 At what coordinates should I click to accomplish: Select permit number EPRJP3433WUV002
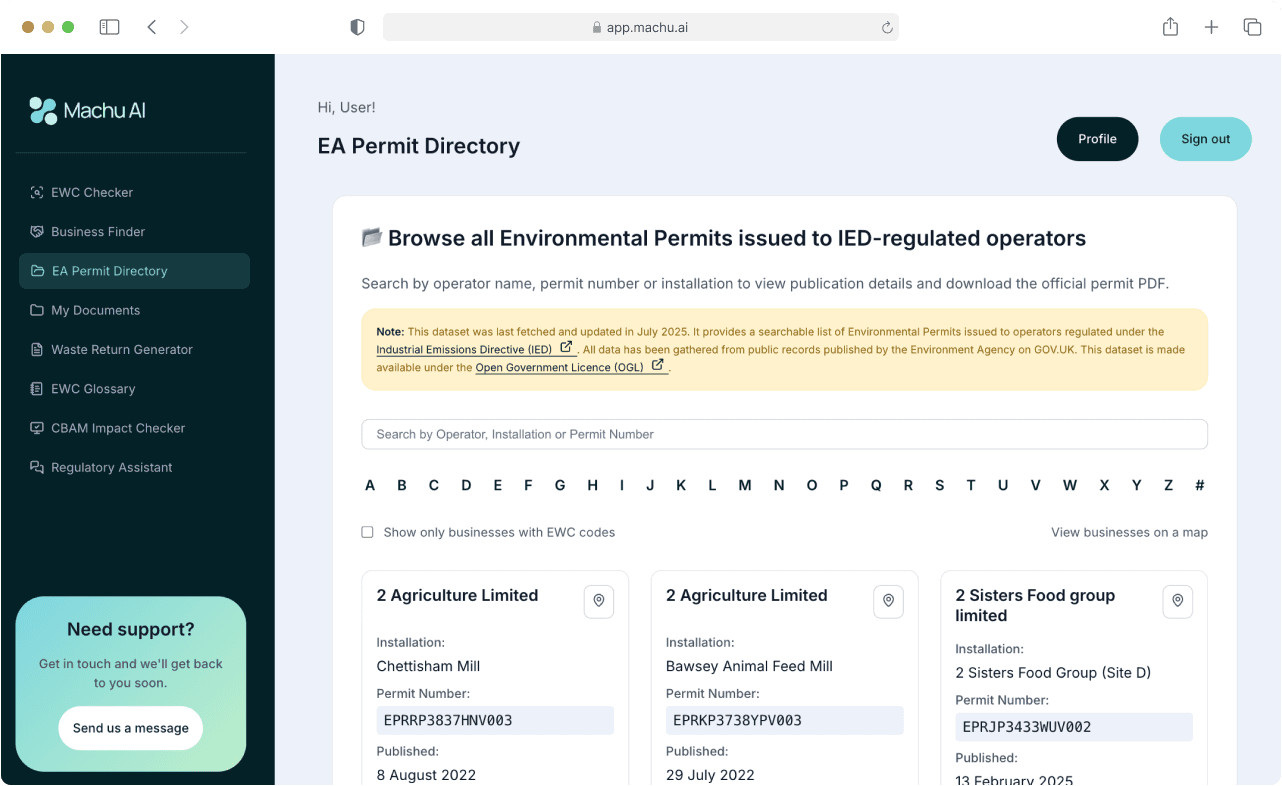coord(1074,727)
